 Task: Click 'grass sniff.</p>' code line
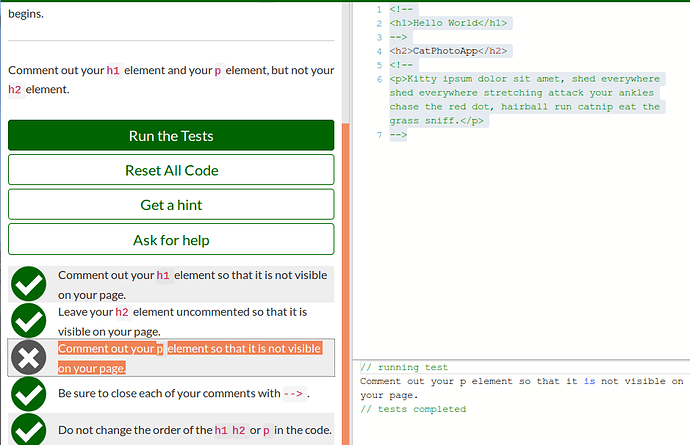pos(436,121)
